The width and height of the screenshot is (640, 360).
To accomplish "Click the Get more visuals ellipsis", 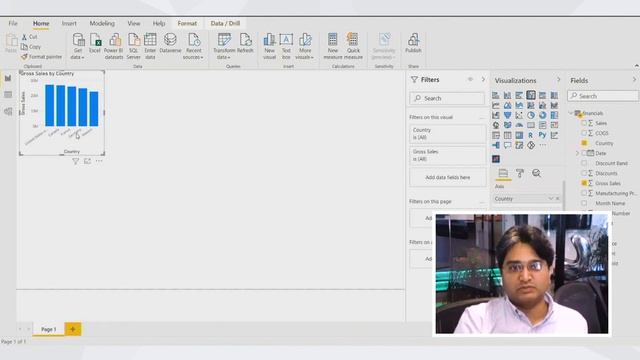I will 542,145.
